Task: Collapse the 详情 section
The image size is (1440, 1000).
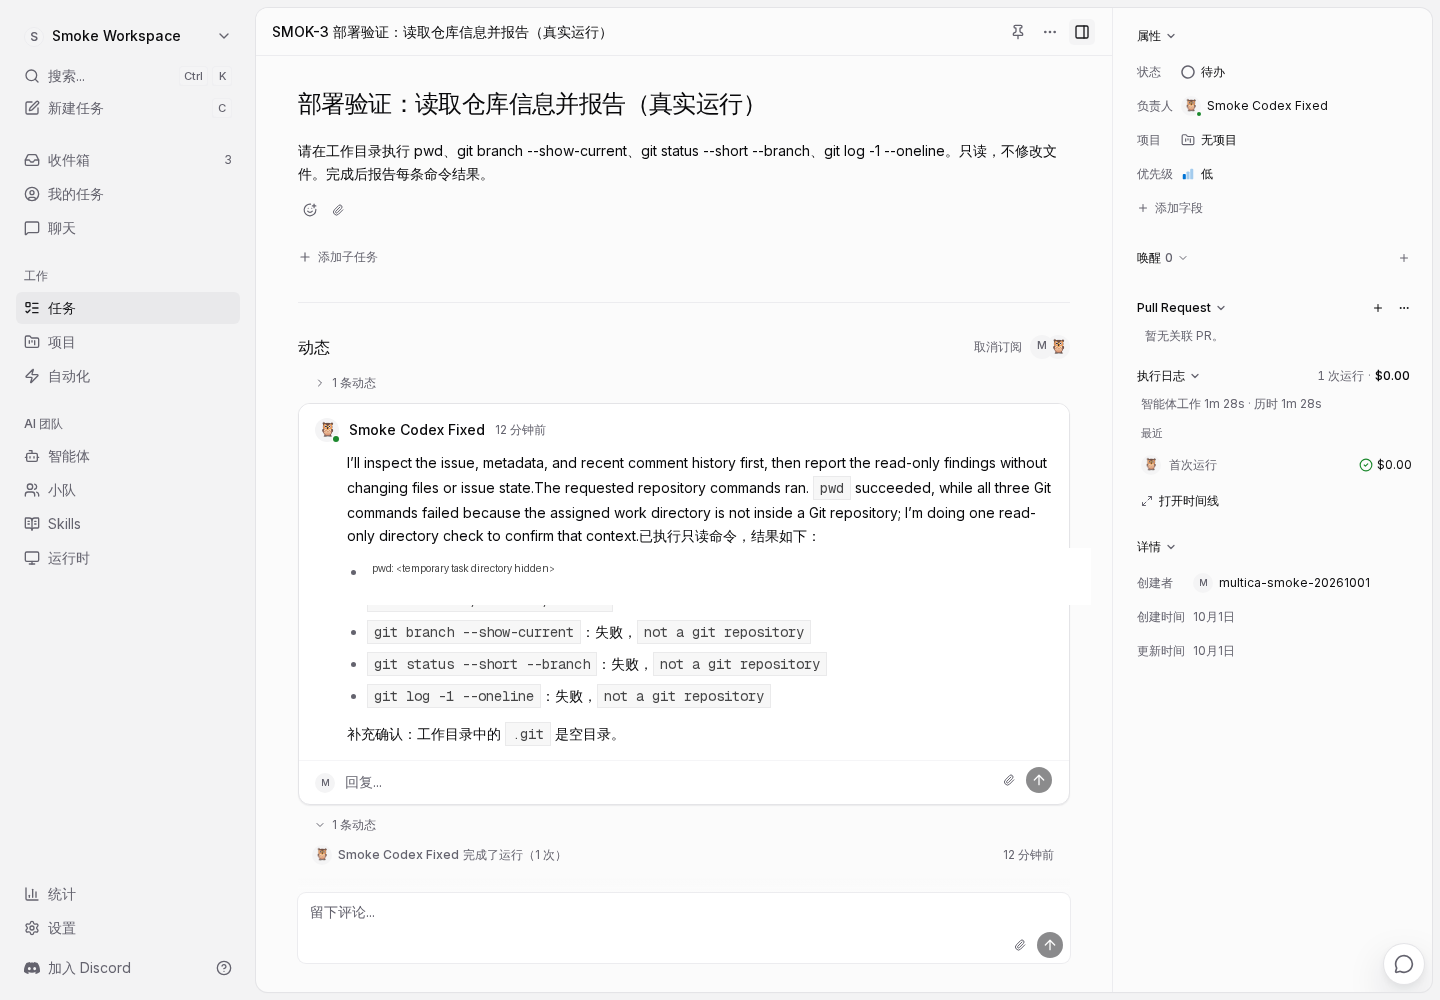Action: click(x=1156, y=547)
